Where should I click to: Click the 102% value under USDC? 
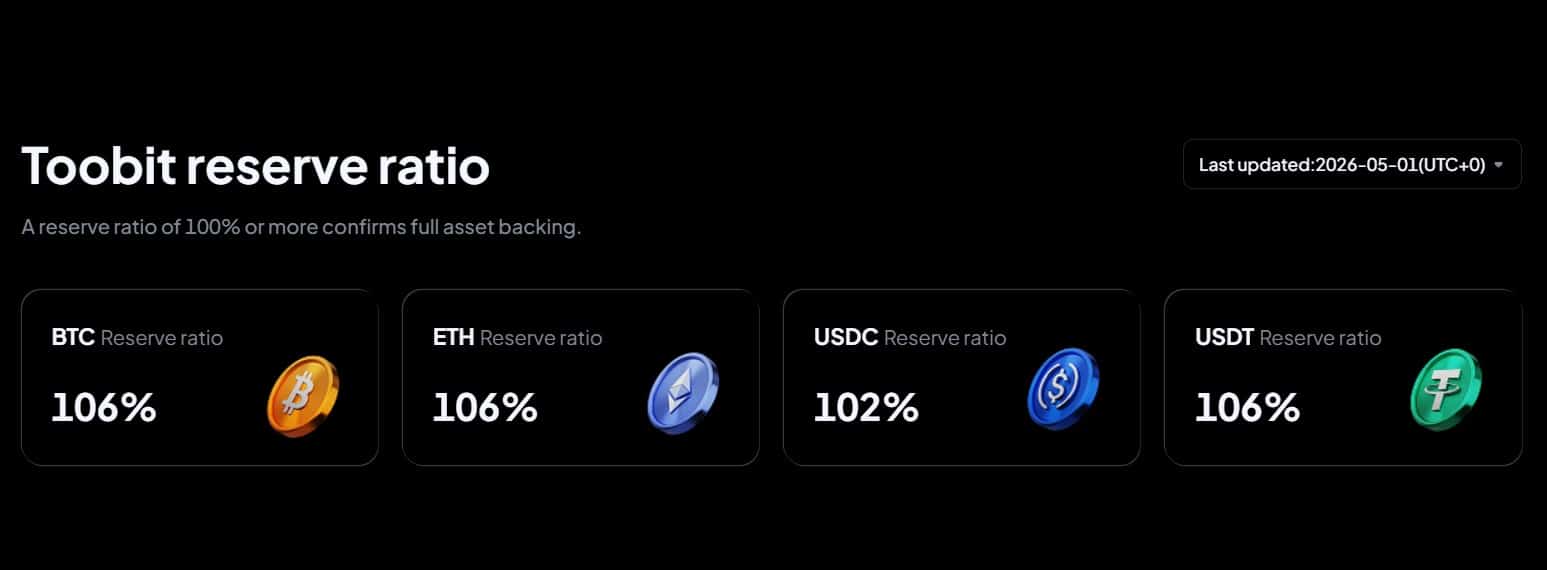pyautogui.click(x=866, y=407)
